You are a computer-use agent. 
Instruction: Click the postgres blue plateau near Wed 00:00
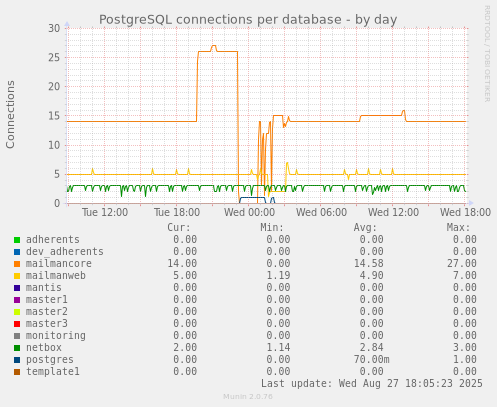[252, 198]
